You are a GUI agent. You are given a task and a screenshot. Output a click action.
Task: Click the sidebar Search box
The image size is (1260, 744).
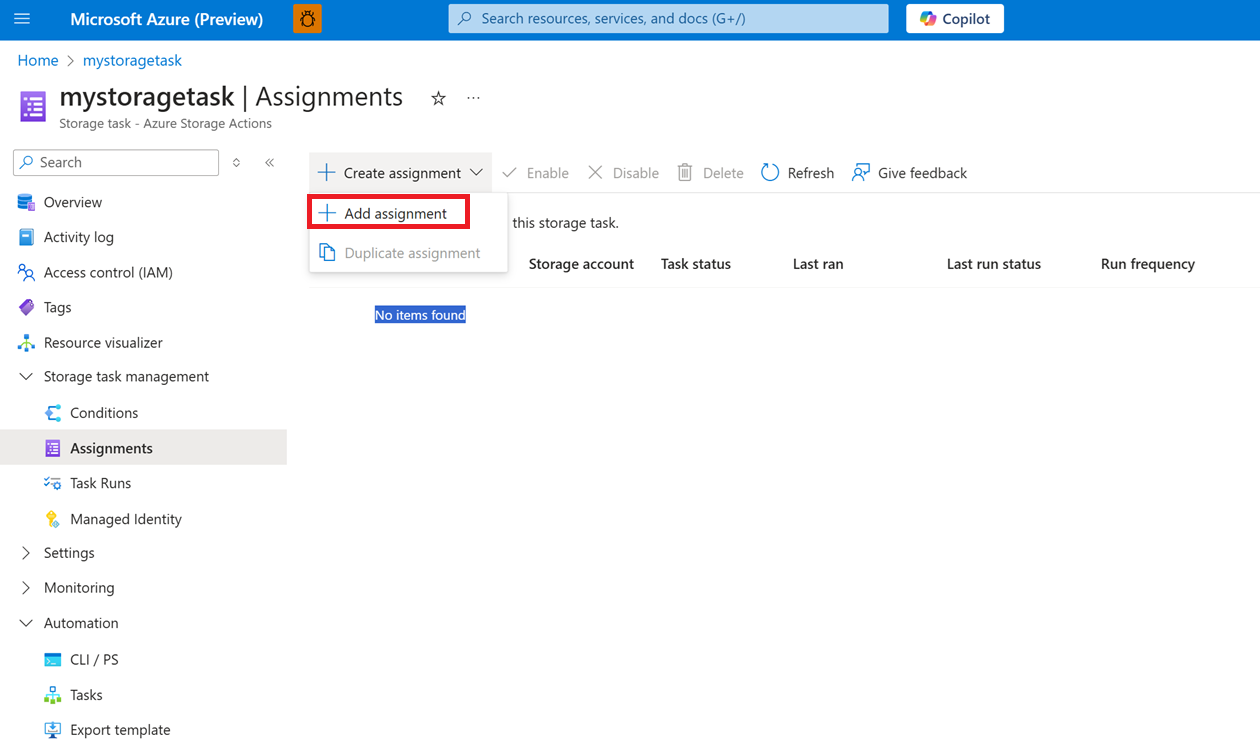point(115,162)
